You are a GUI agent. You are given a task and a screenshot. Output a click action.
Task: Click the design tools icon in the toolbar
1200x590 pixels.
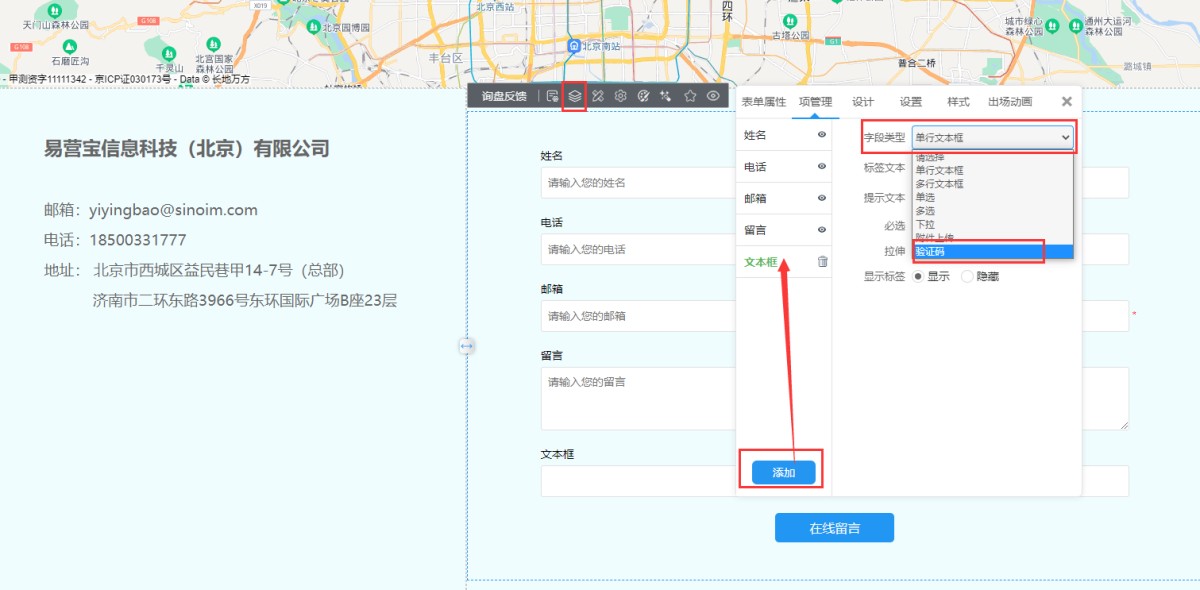pos(598,96)
